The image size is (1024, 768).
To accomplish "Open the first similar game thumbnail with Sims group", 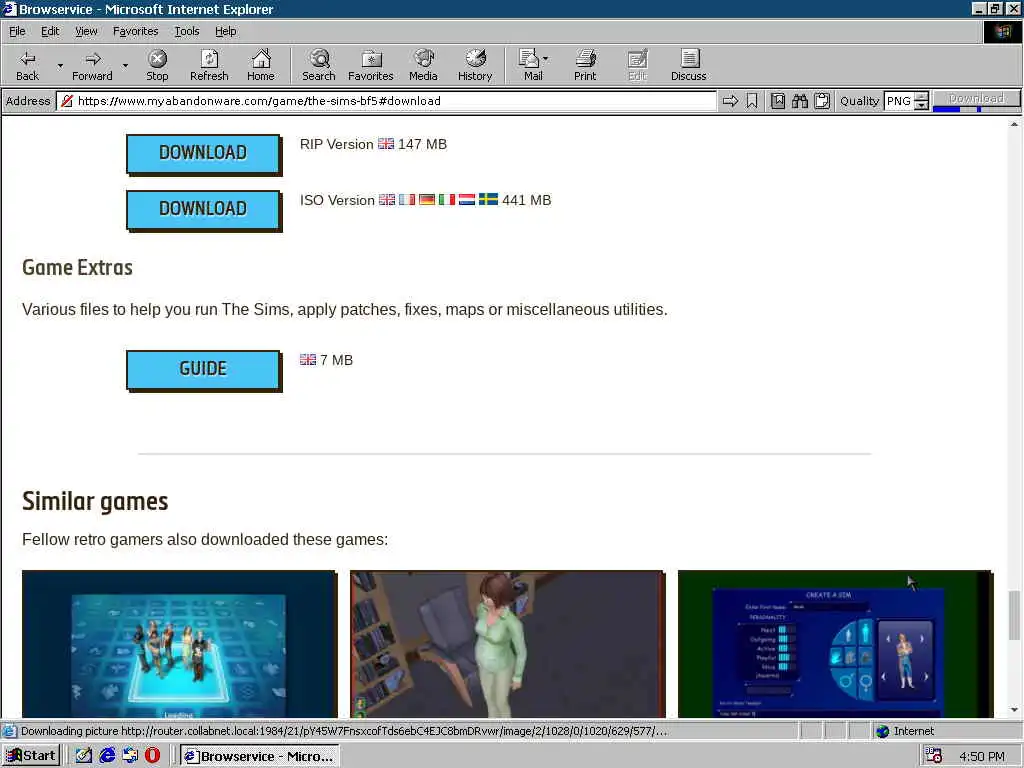I will (180, 644).
